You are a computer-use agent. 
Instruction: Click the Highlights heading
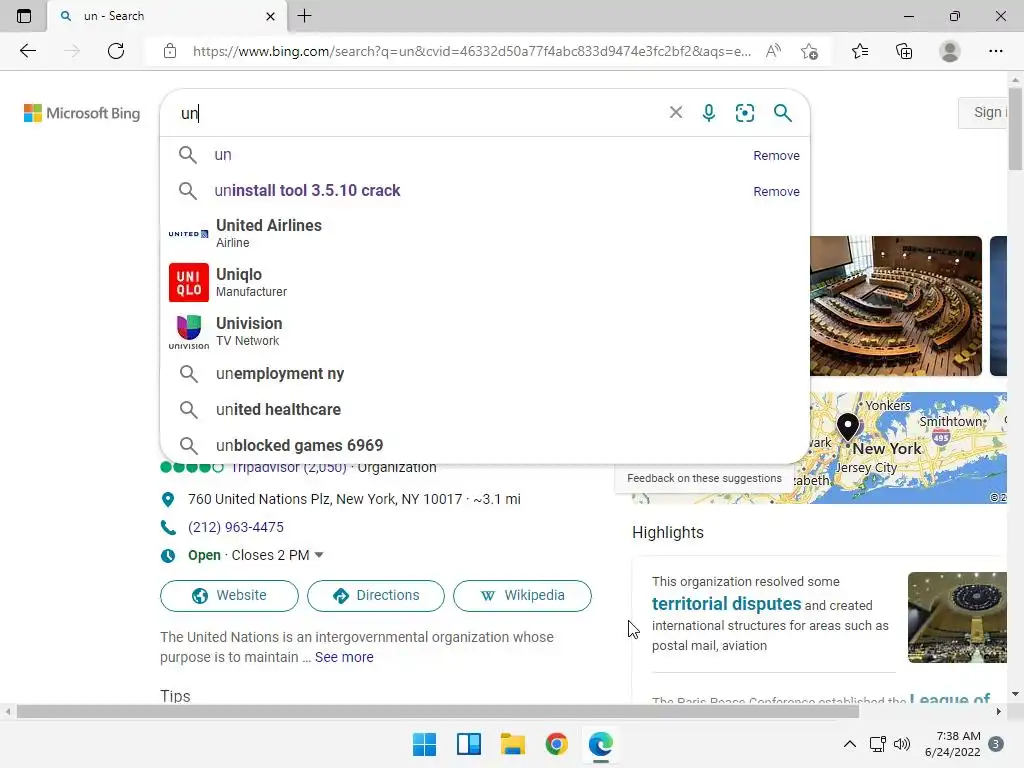667,533
